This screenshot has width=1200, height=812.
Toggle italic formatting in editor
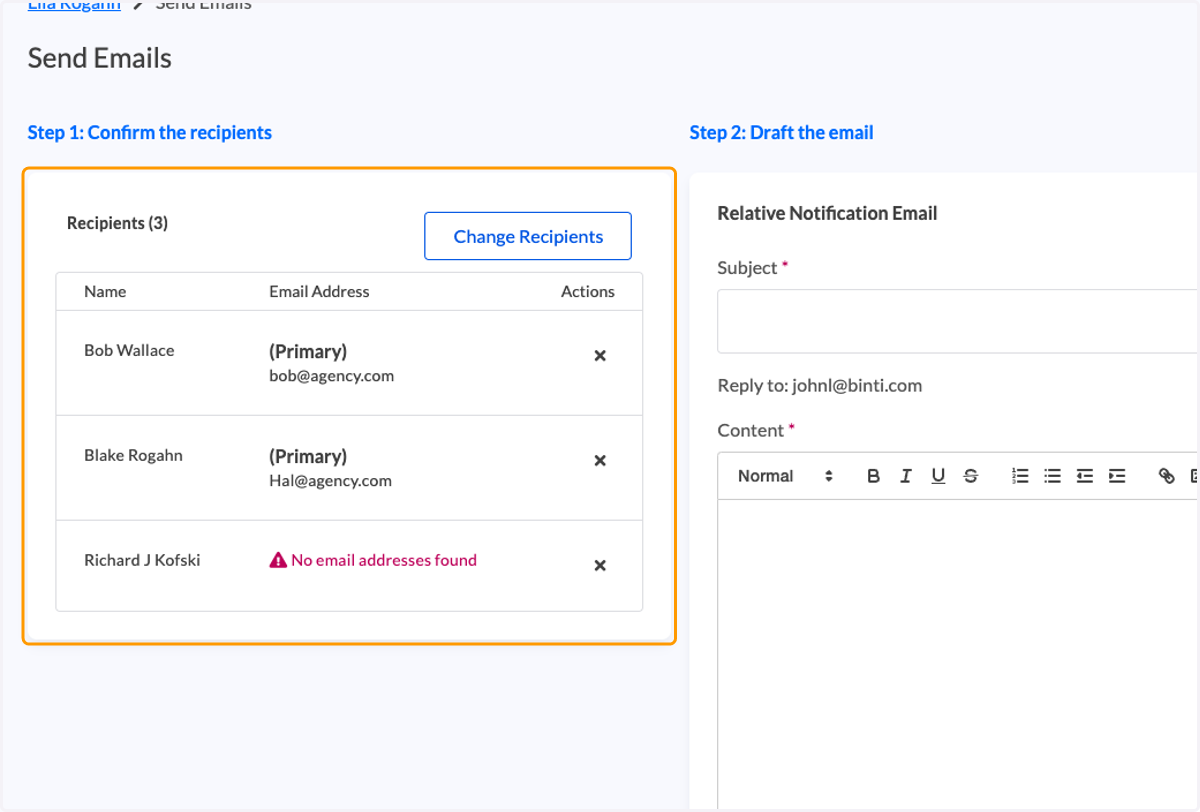[905, 476]
